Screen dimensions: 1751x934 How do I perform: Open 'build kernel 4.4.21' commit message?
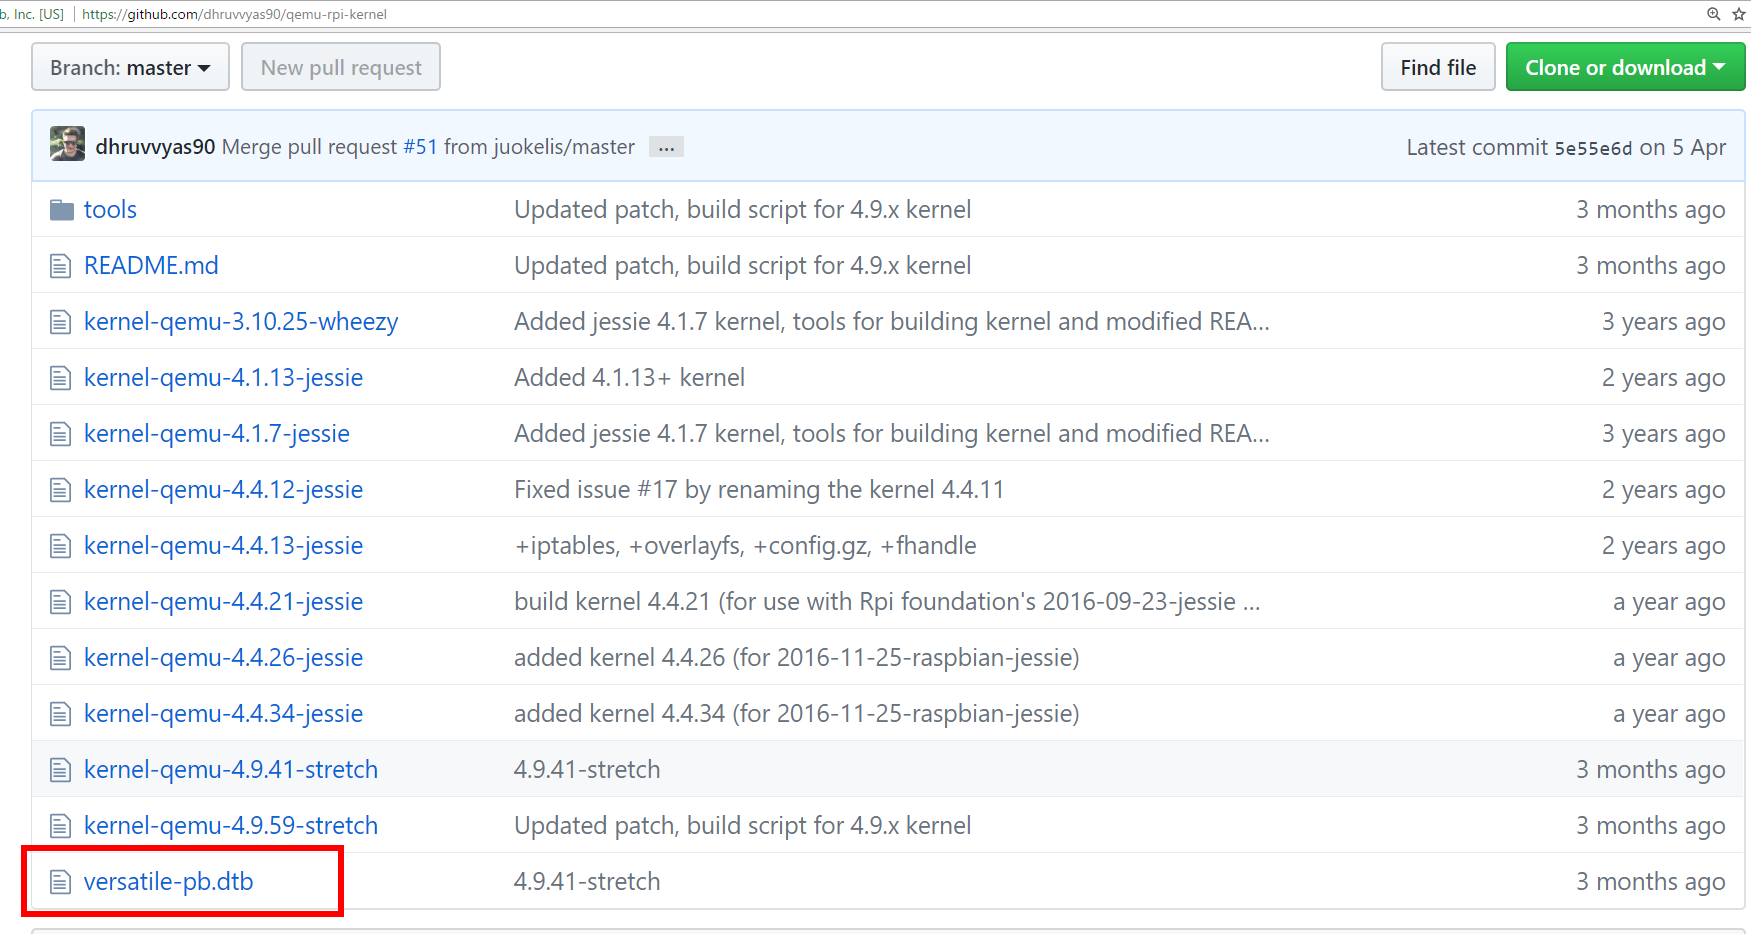[x=886, y=601]
